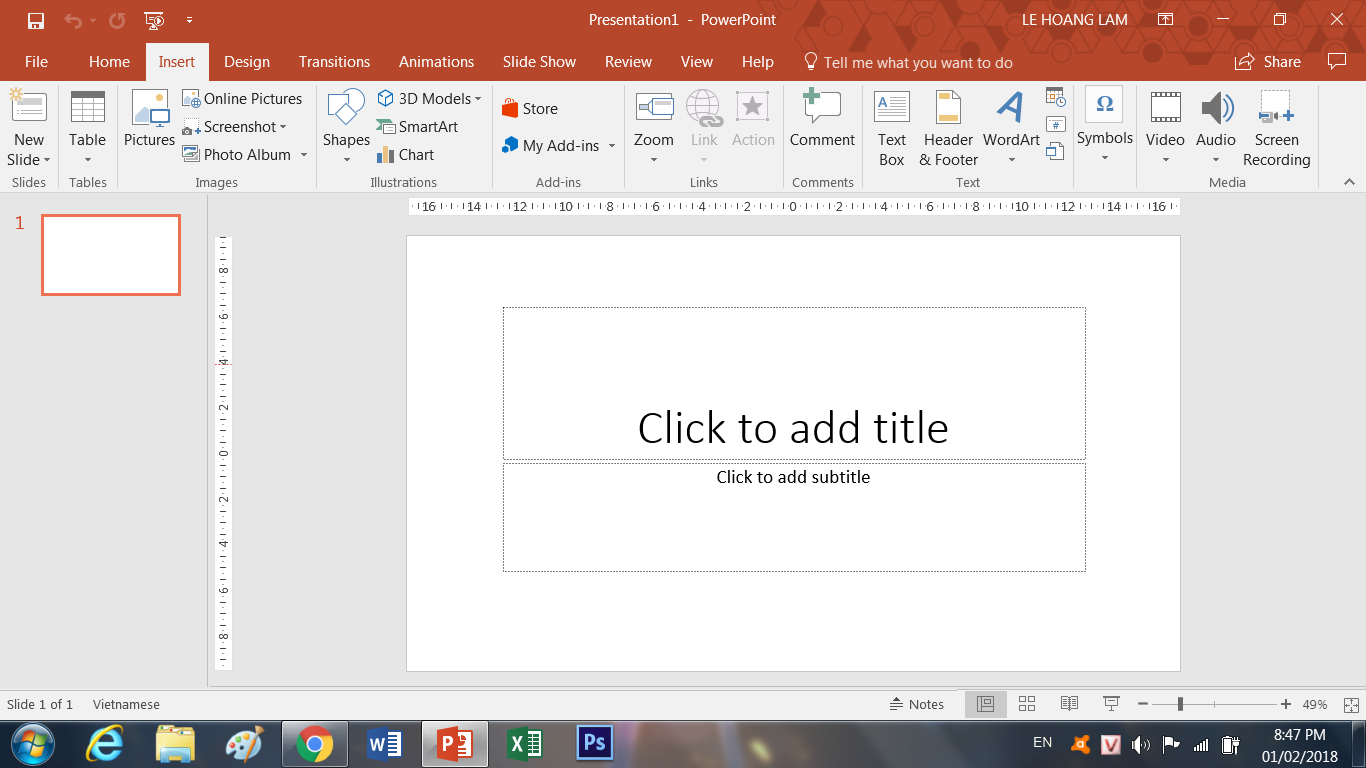
Task: Click the SmartArt button
Action: [x=417, y=127]
